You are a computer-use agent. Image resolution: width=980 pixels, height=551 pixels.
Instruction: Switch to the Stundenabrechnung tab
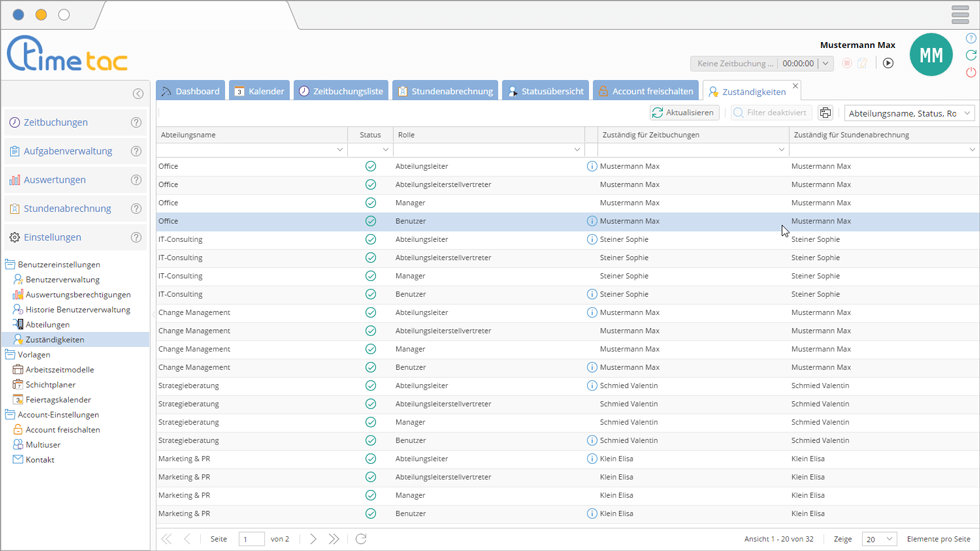coord(446,91)
